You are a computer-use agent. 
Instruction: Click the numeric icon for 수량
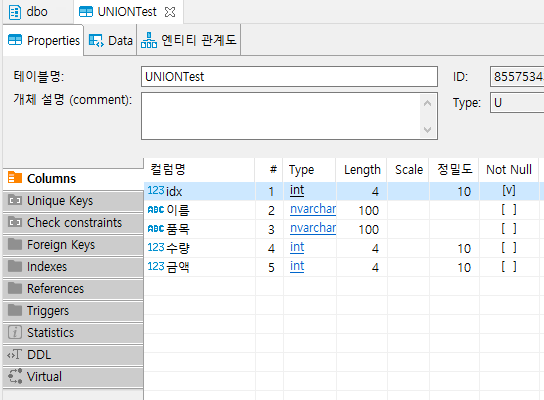(156, 247)
